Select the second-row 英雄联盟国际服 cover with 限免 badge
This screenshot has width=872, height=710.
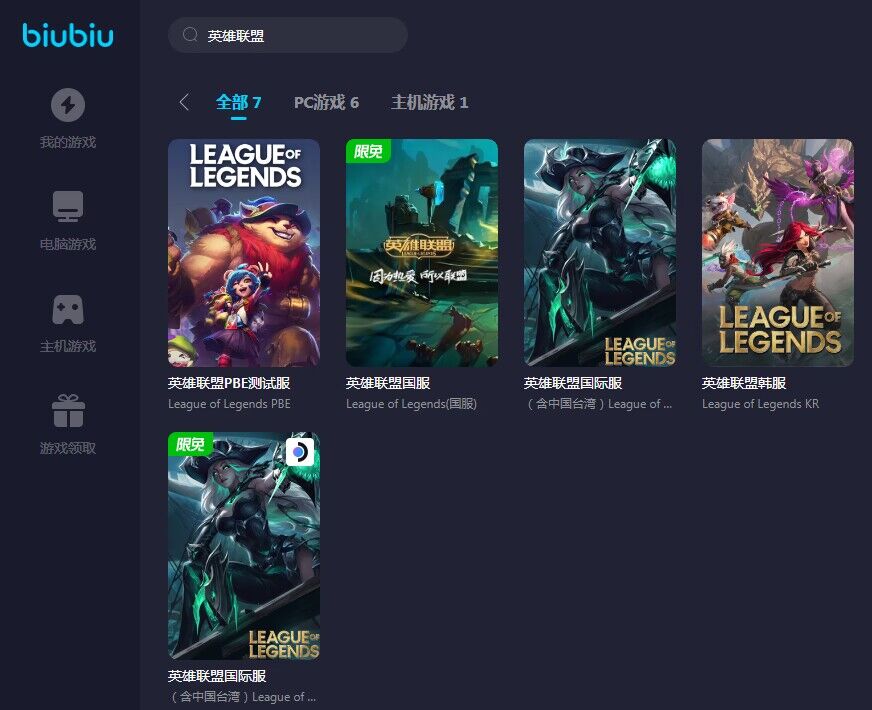click(x=244, y=545)
